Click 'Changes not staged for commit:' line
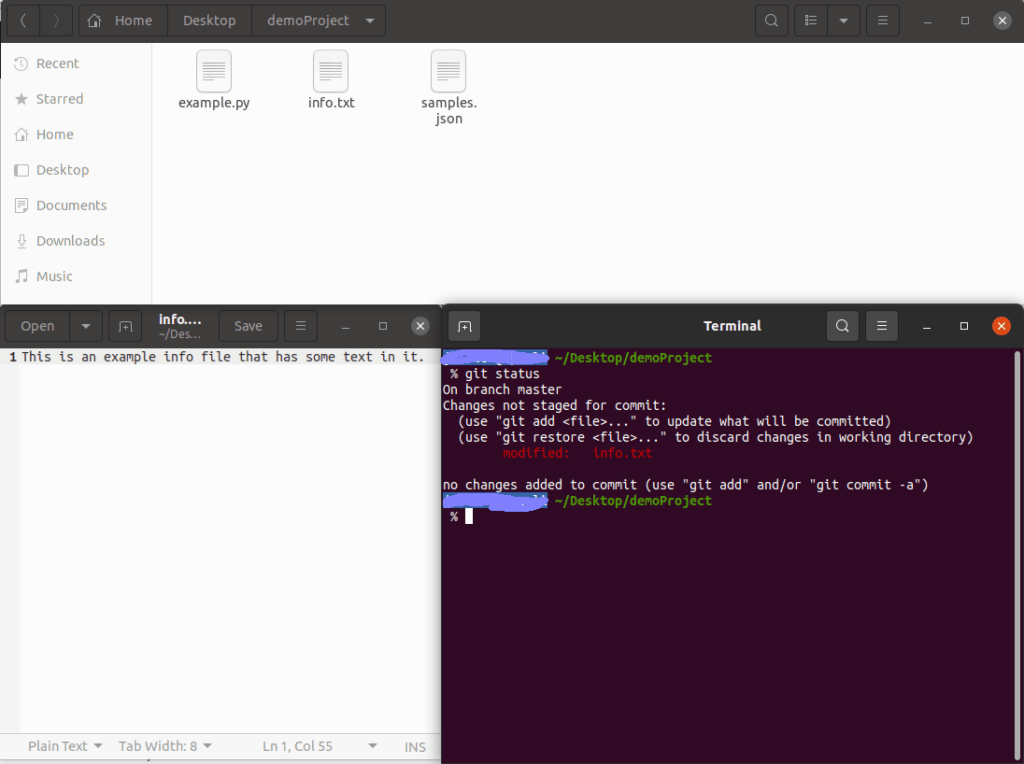Viewport: 1024px width, 764px height. 554,405
